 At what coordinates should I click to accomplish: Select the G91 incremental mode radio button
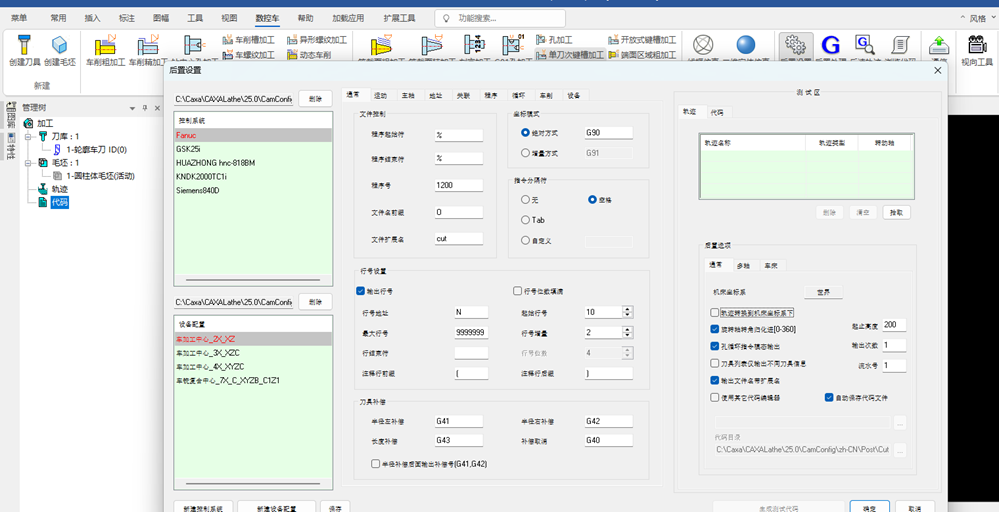tap(525, 153)
